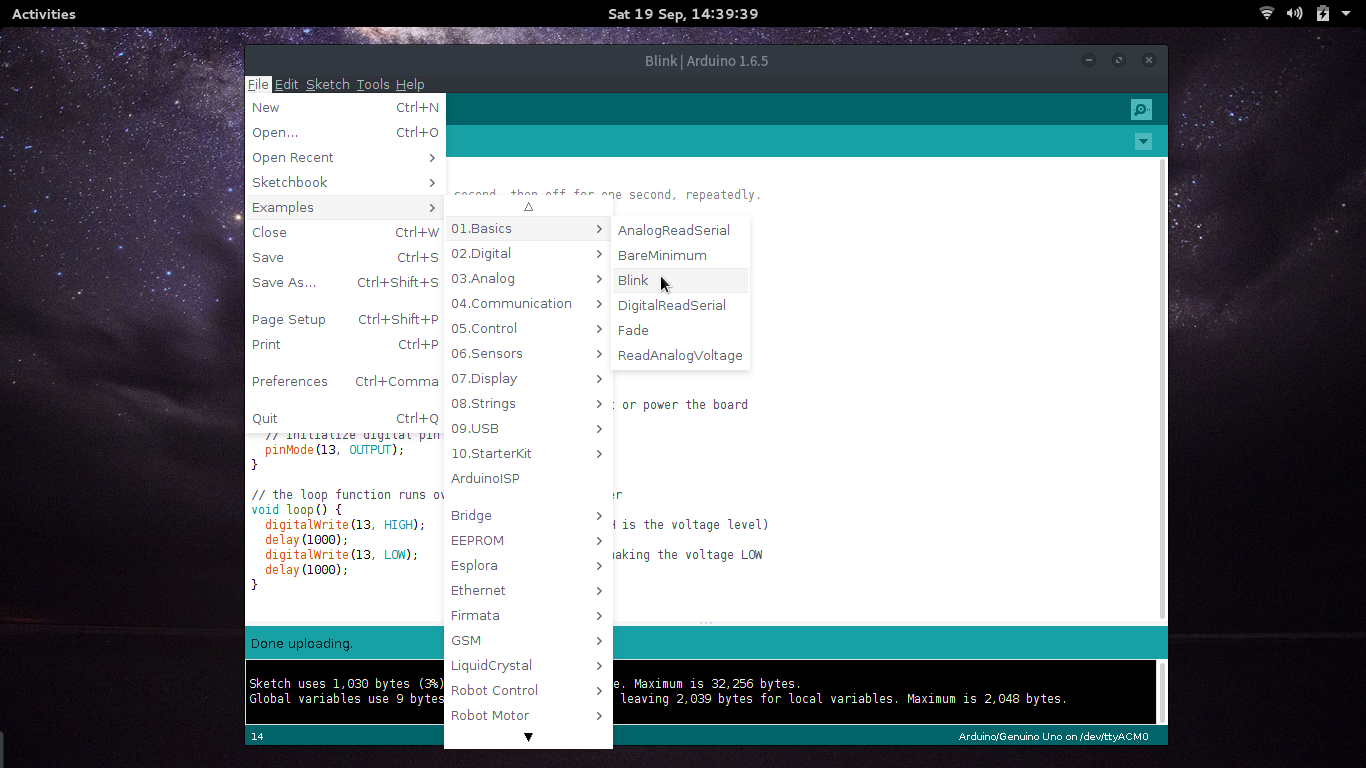This screenshot has height=768, width=1366.
Task: Open the AnalogReadSerial example
Action: click(x=680, y=231)
